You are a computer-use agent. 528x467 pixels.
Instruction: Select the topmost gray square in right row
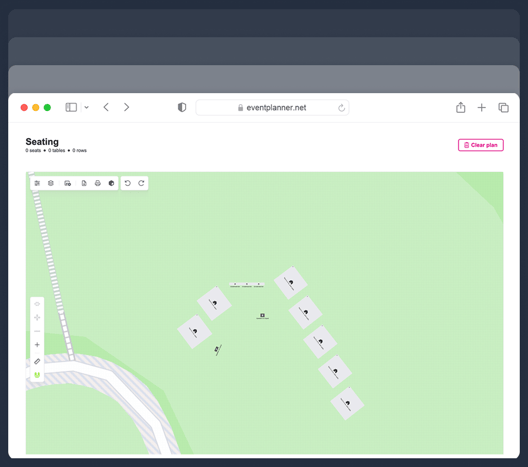point(291,283)
